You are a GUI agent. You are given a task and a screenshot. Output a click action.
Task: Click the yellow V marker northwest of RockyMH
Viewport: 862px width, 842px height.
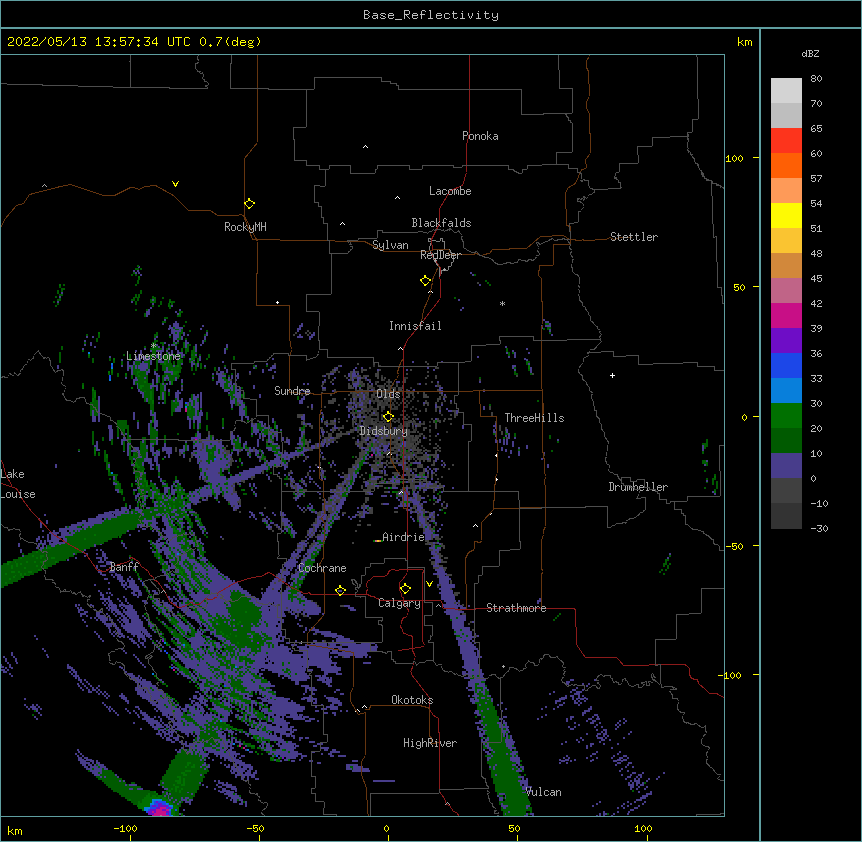pyautogui.click(x=175, y=184)
